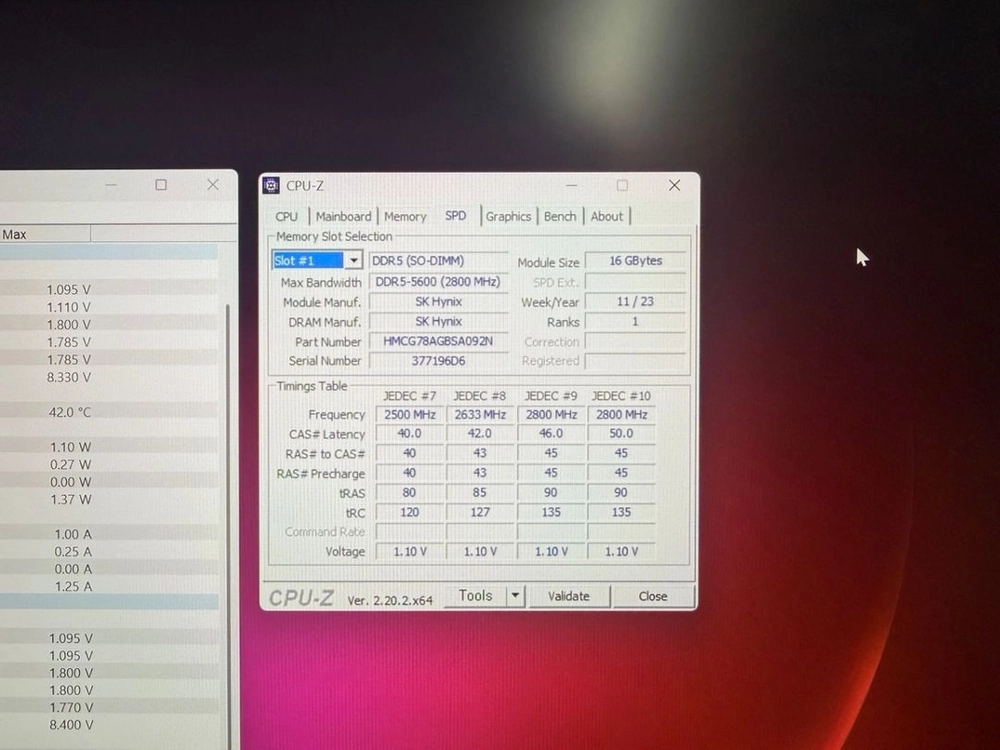This screenshot has width=1000, height=750.
Task: Click the Max column header
Action: click(45, 234)
